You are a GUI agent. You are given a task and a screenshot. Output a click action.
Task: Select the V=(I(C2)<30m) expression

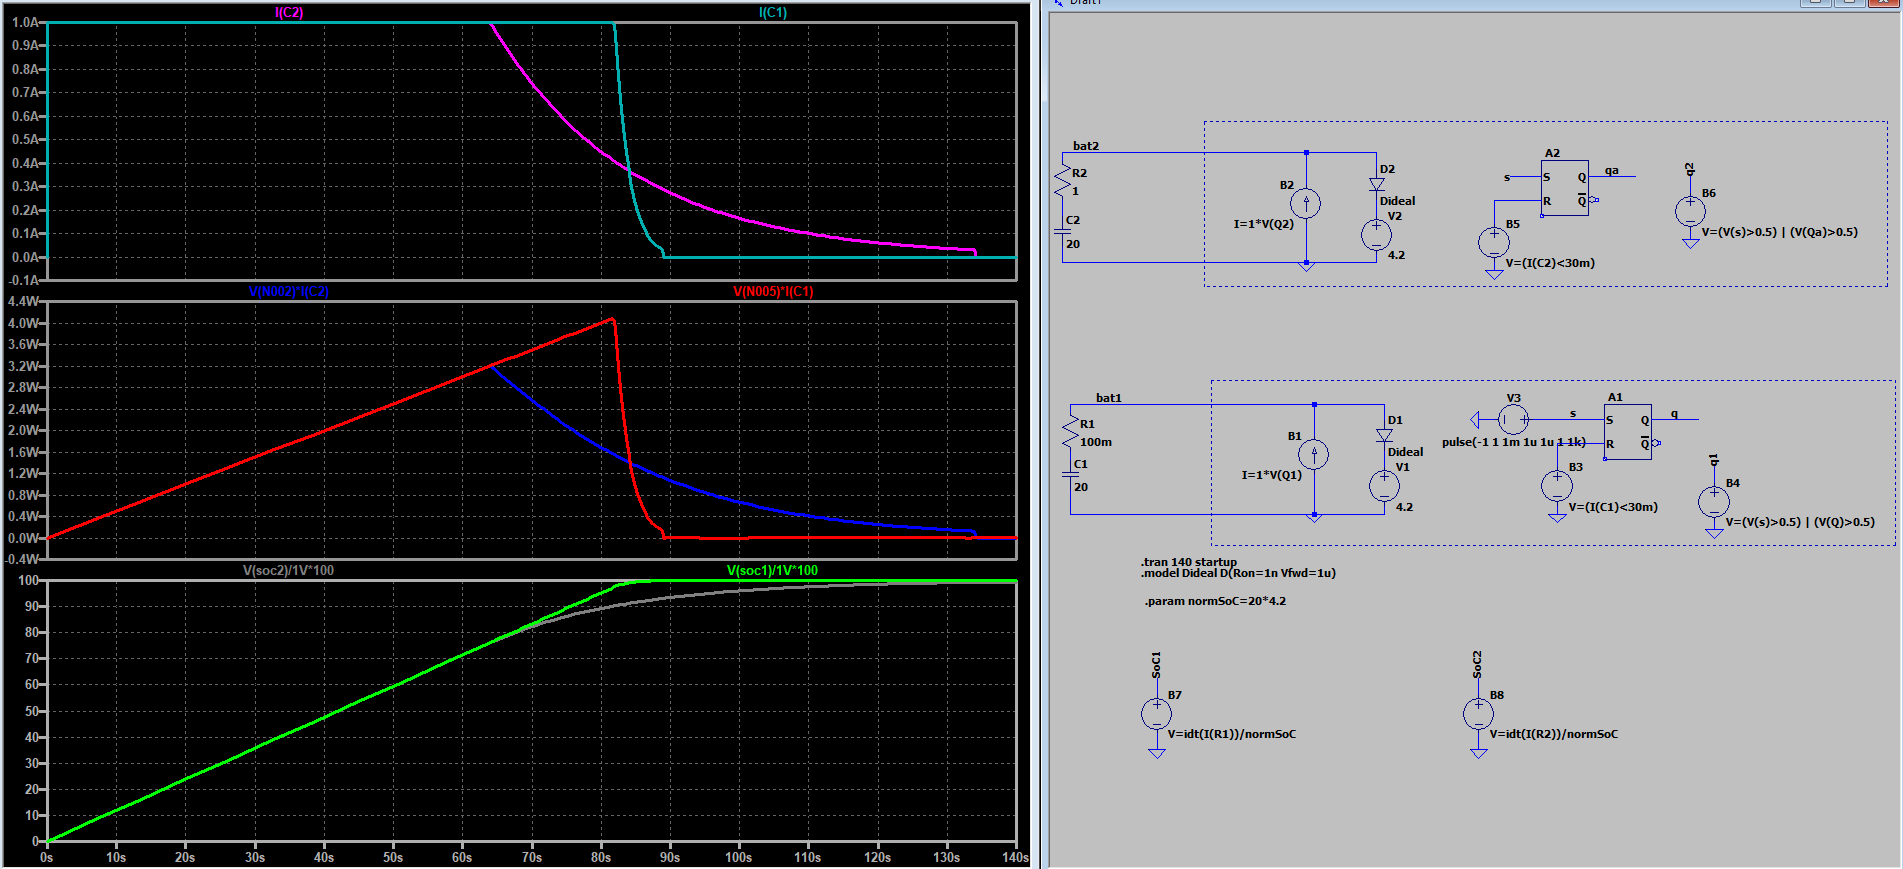[1550, 263]
